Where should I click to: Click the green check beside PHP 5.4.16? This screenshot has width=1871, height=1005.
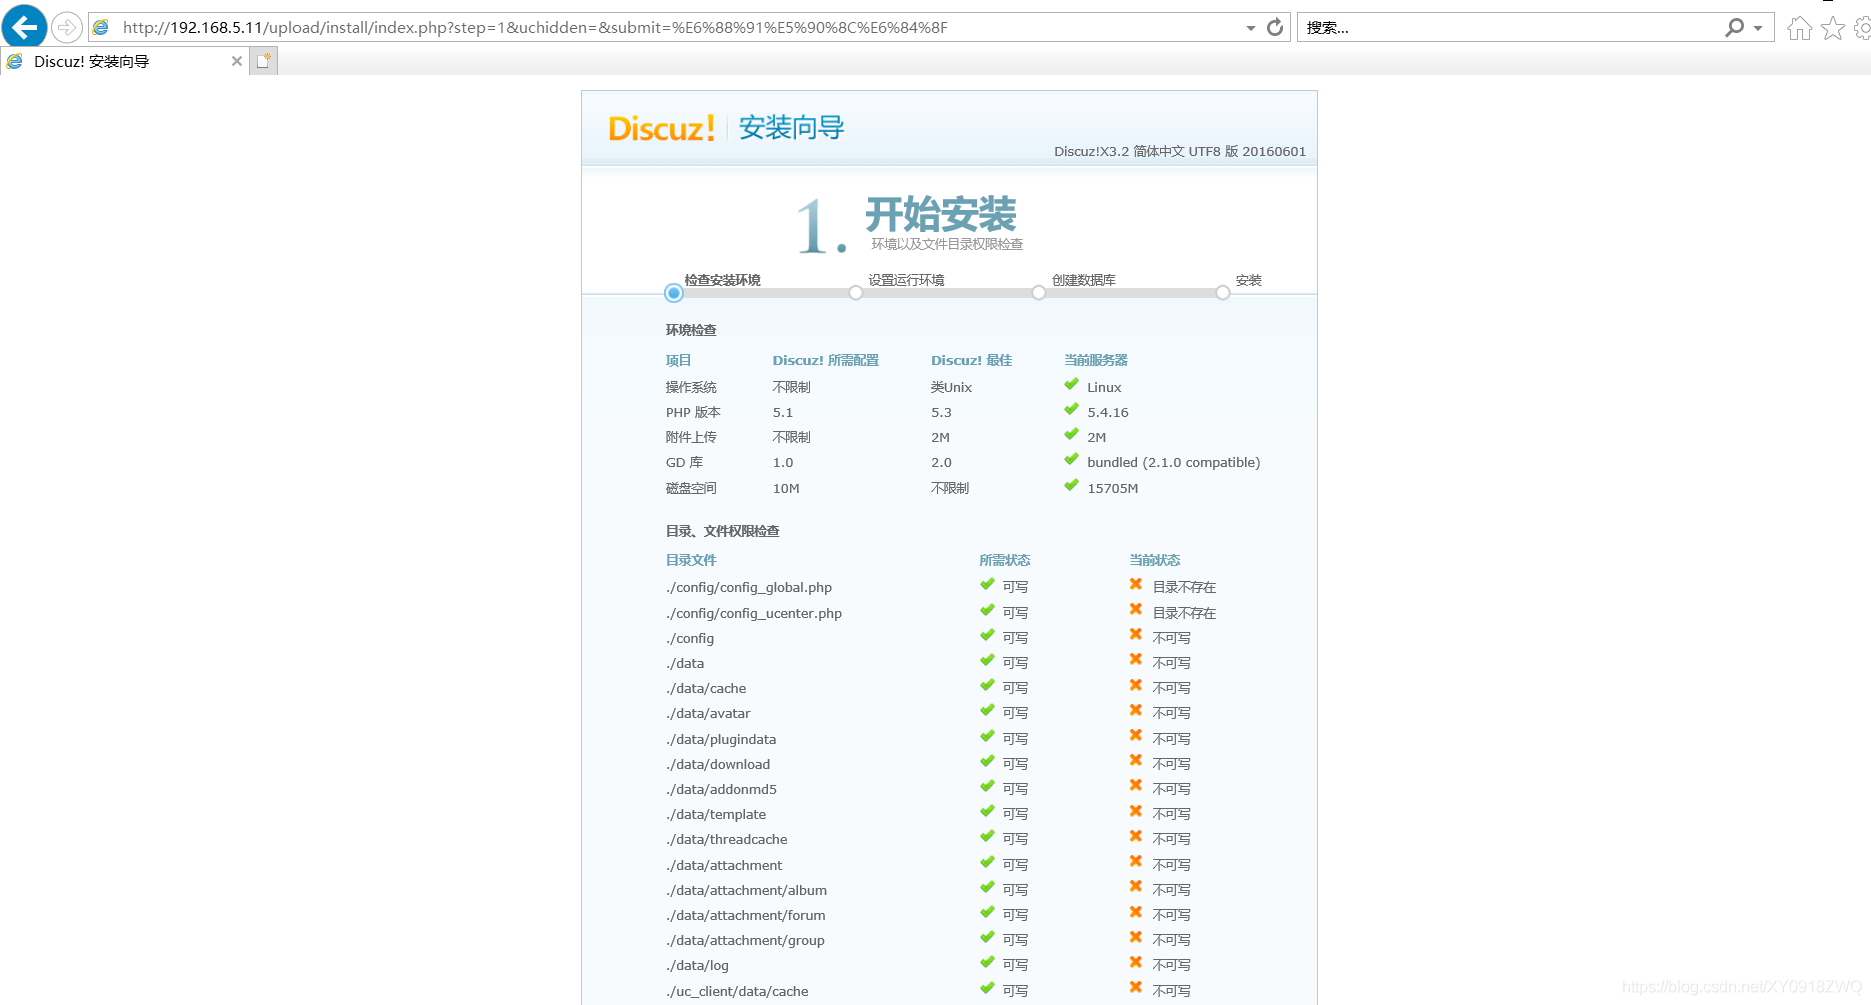1071,410
